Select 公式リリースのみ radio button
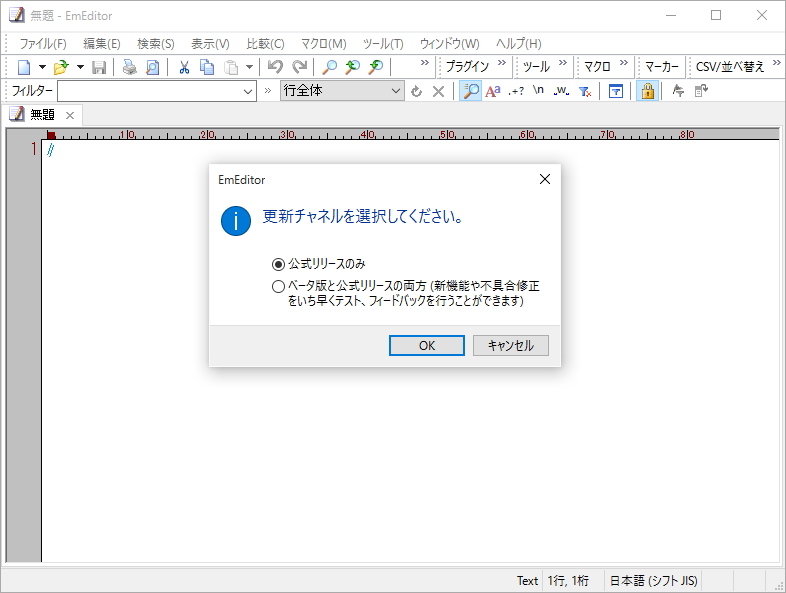The image size is (786, 593). coord(278,264)
